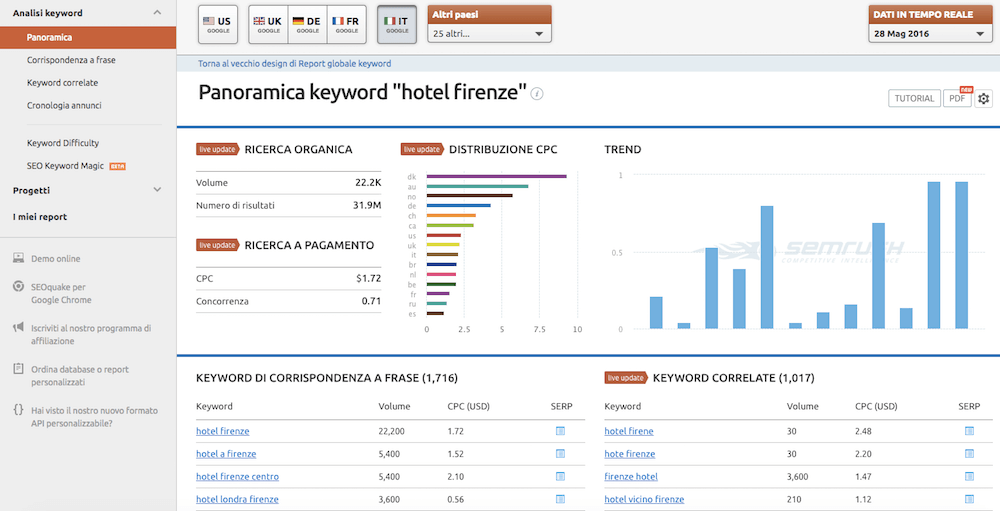Screen dimensions: 1000x511
Task: Open SERP snapshot for hotel londra firenze
Action: pos(561,499)
